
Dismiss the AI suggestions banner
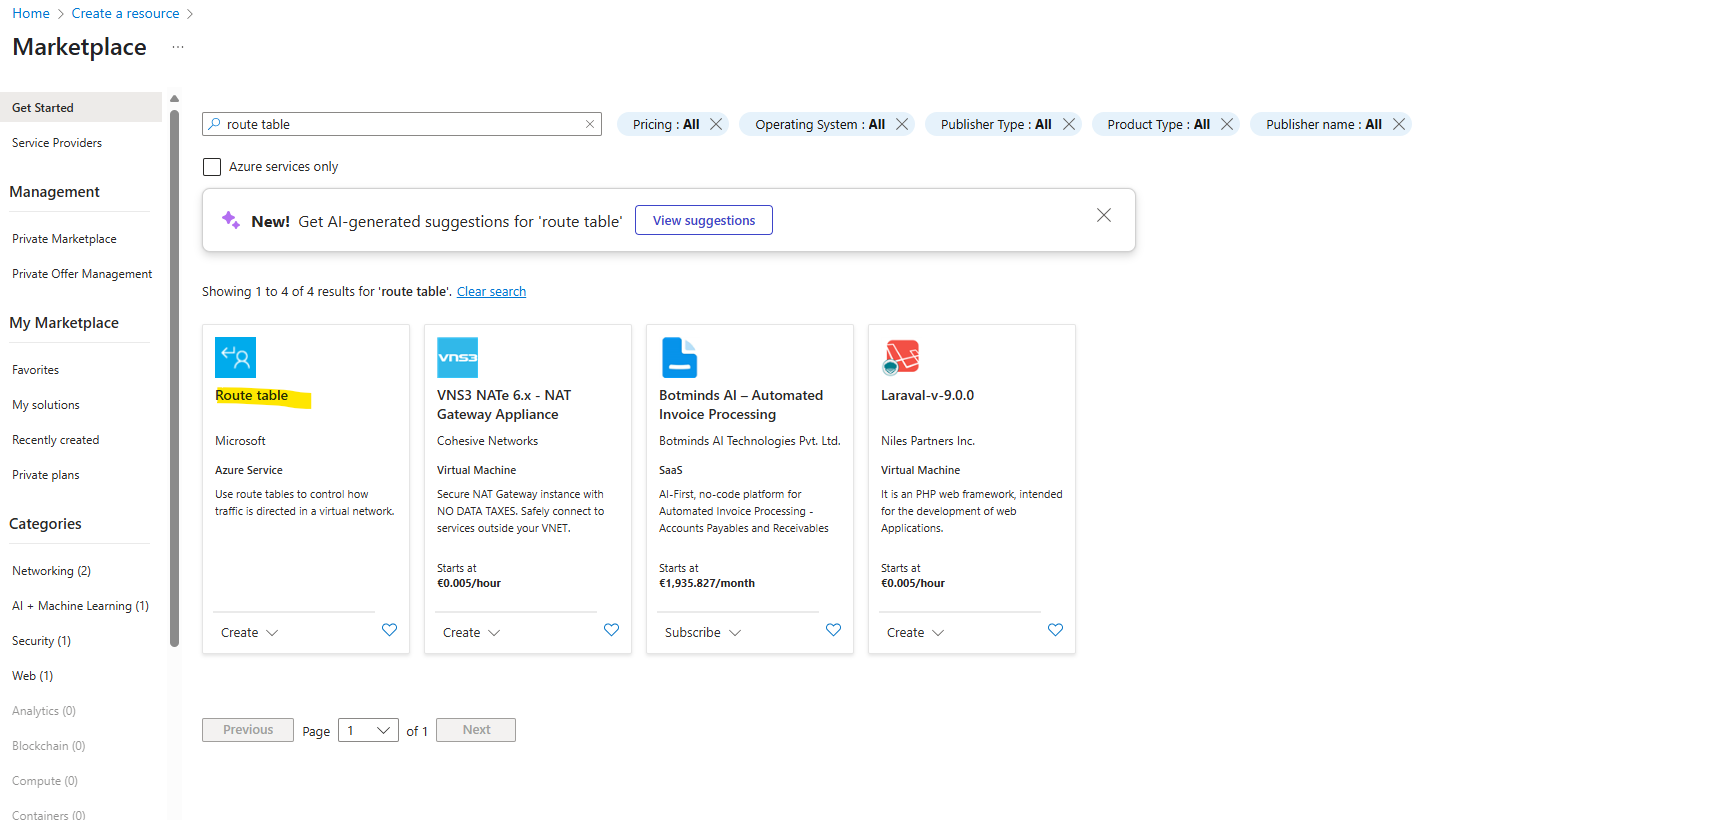pyautogui.click(x=1104, y=215)
